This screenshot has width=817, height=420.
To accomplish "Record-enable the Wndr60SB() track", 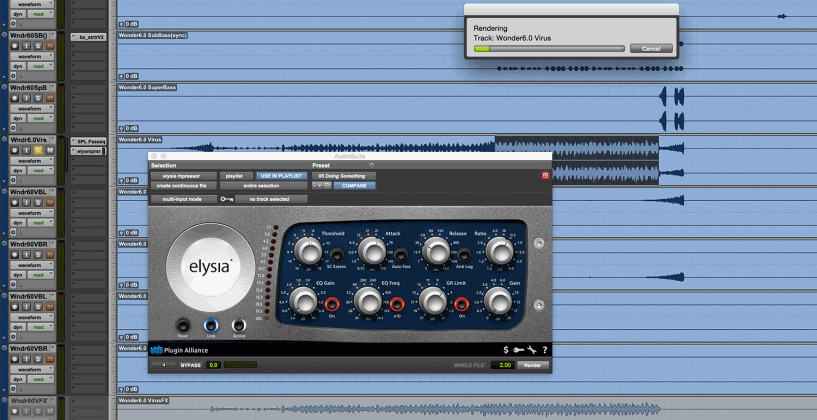I will pyautogui.click(x=15, y=46).
